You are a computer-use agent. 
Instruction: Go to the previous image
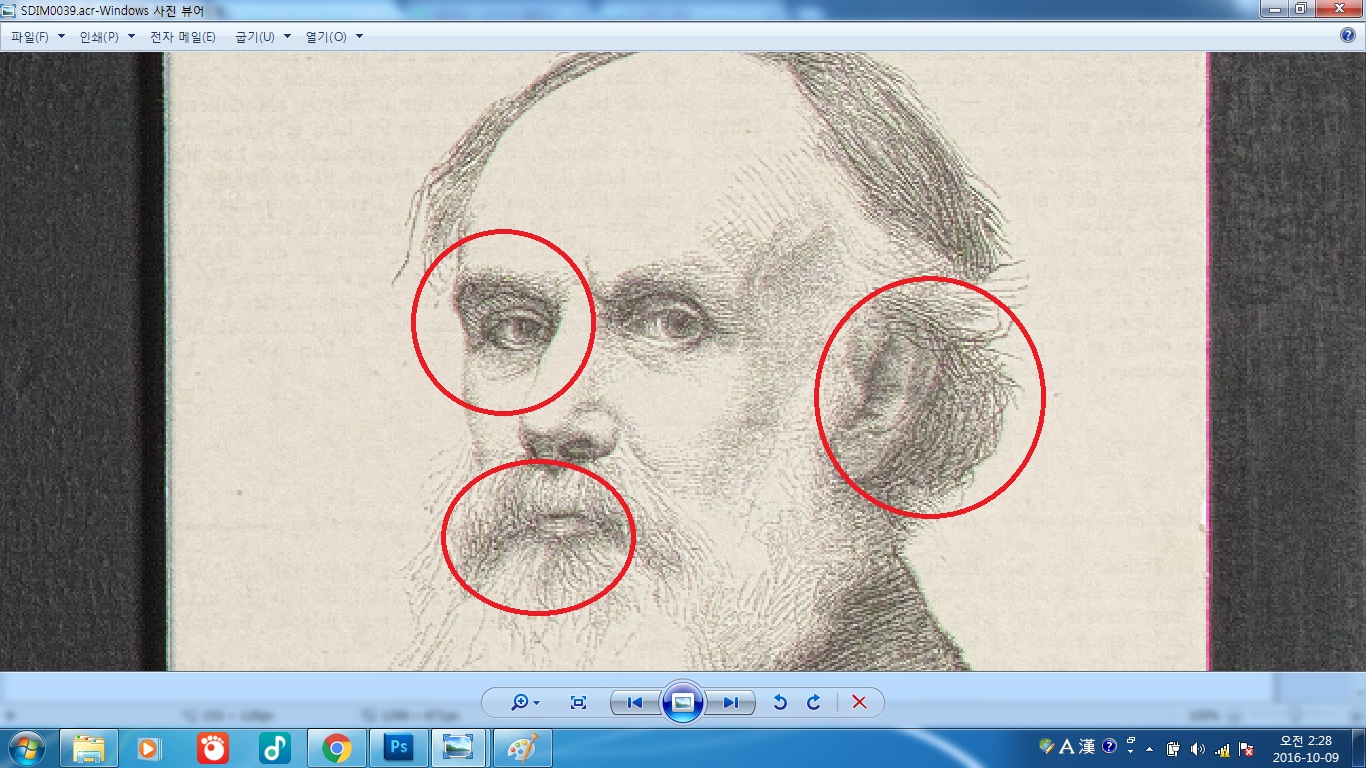[x=635, y=703]
